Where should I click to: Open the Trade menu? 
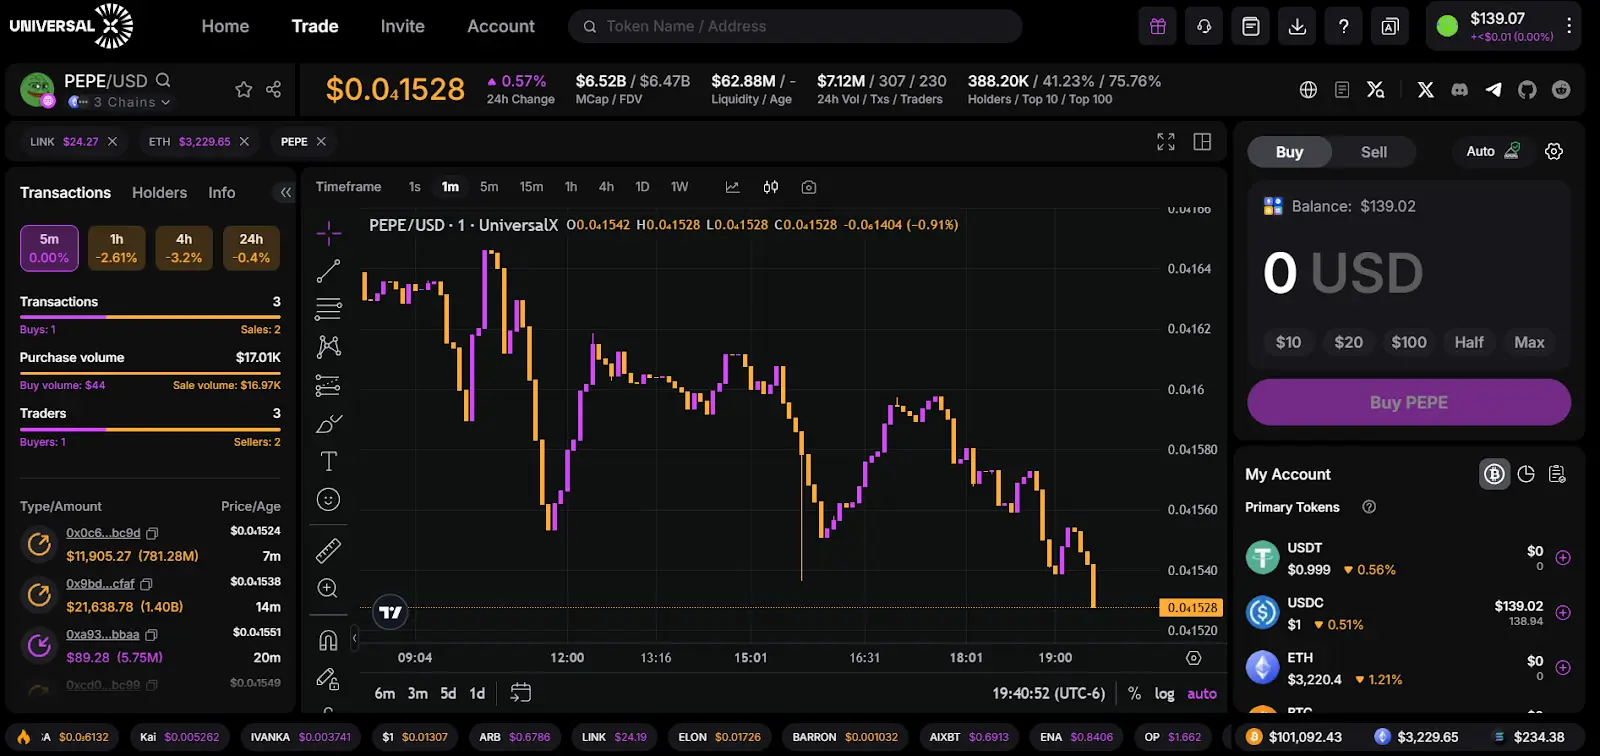315,27
